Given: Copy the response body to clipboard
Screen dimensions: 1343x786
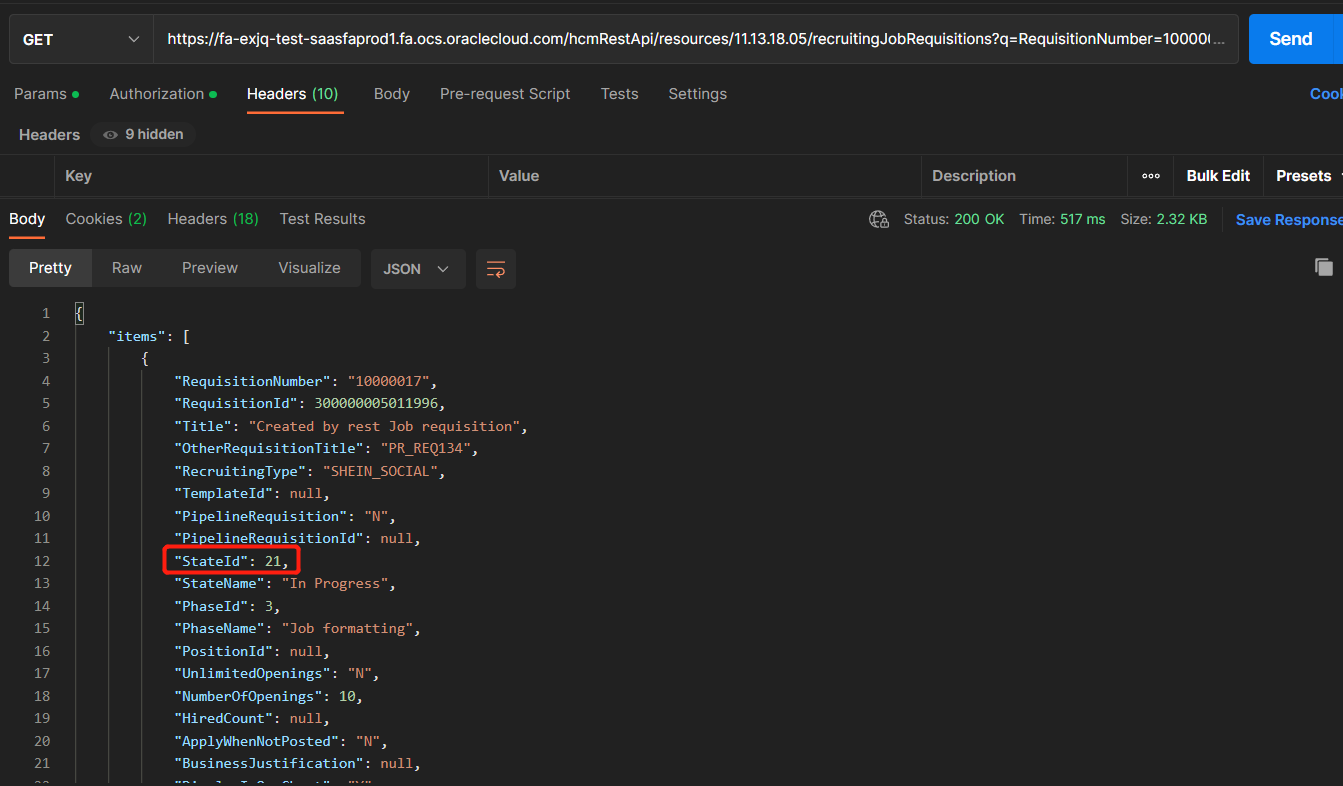Looking at the screenshot, I should pos(1323,268).
